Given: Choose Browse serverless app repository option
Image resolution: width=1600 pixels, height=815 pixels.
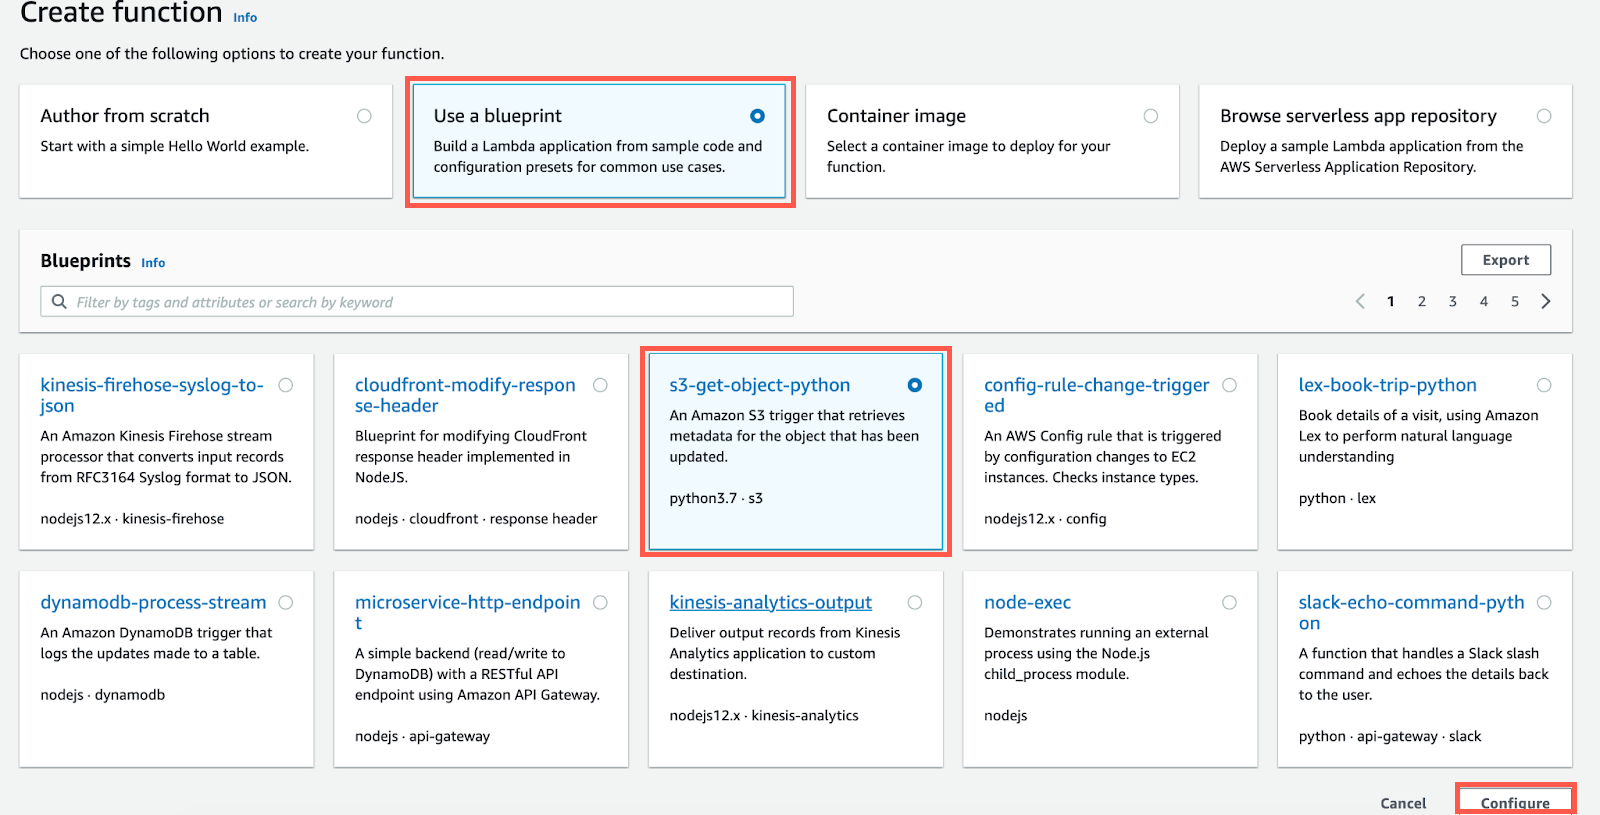Looking at the screenshot, I should pos(1544,116).
